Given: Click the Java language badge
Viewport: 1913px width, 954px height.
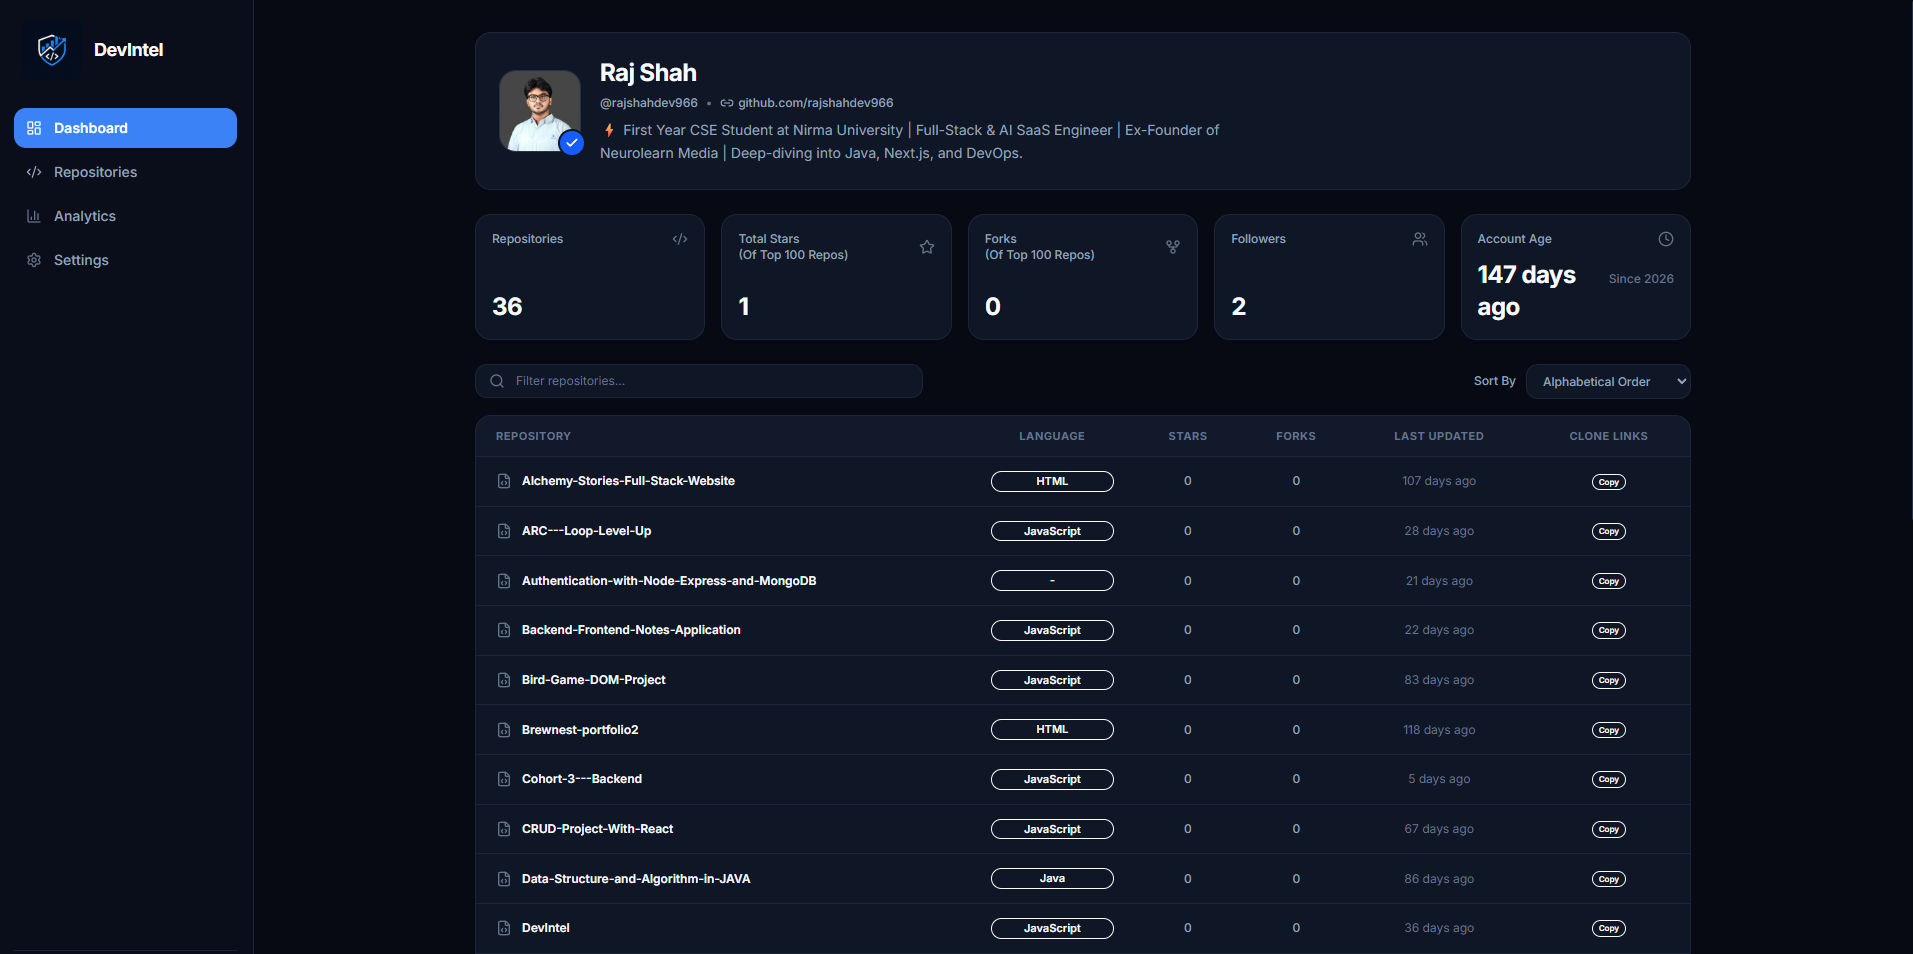Looking at the screenshot, I should click(x=1052, y=879).
